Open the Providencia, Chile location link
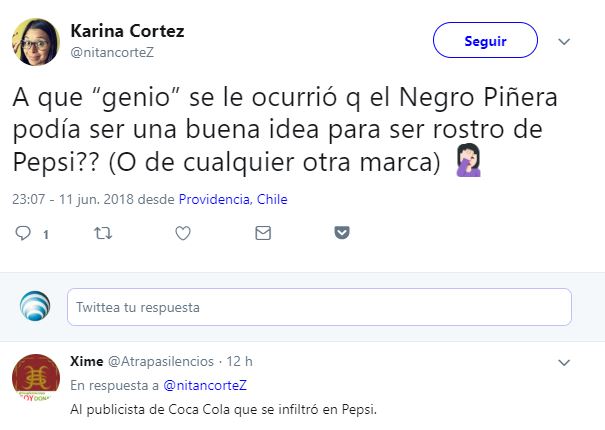Screen dimensions: 605x430 [x=233, y=199]
